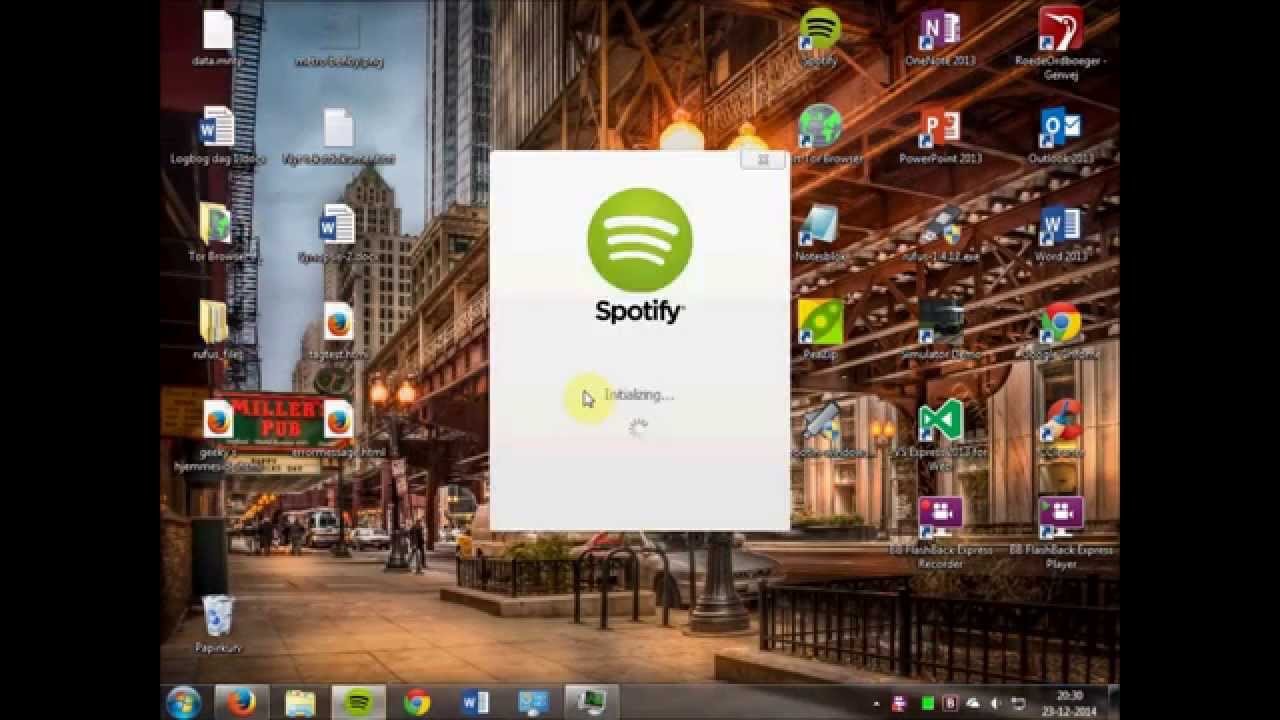The height and width of the screenshot is (720, 1280).
Task: Open the Word 2013 desktop shortcut
Action: (x=1061, y=232)
